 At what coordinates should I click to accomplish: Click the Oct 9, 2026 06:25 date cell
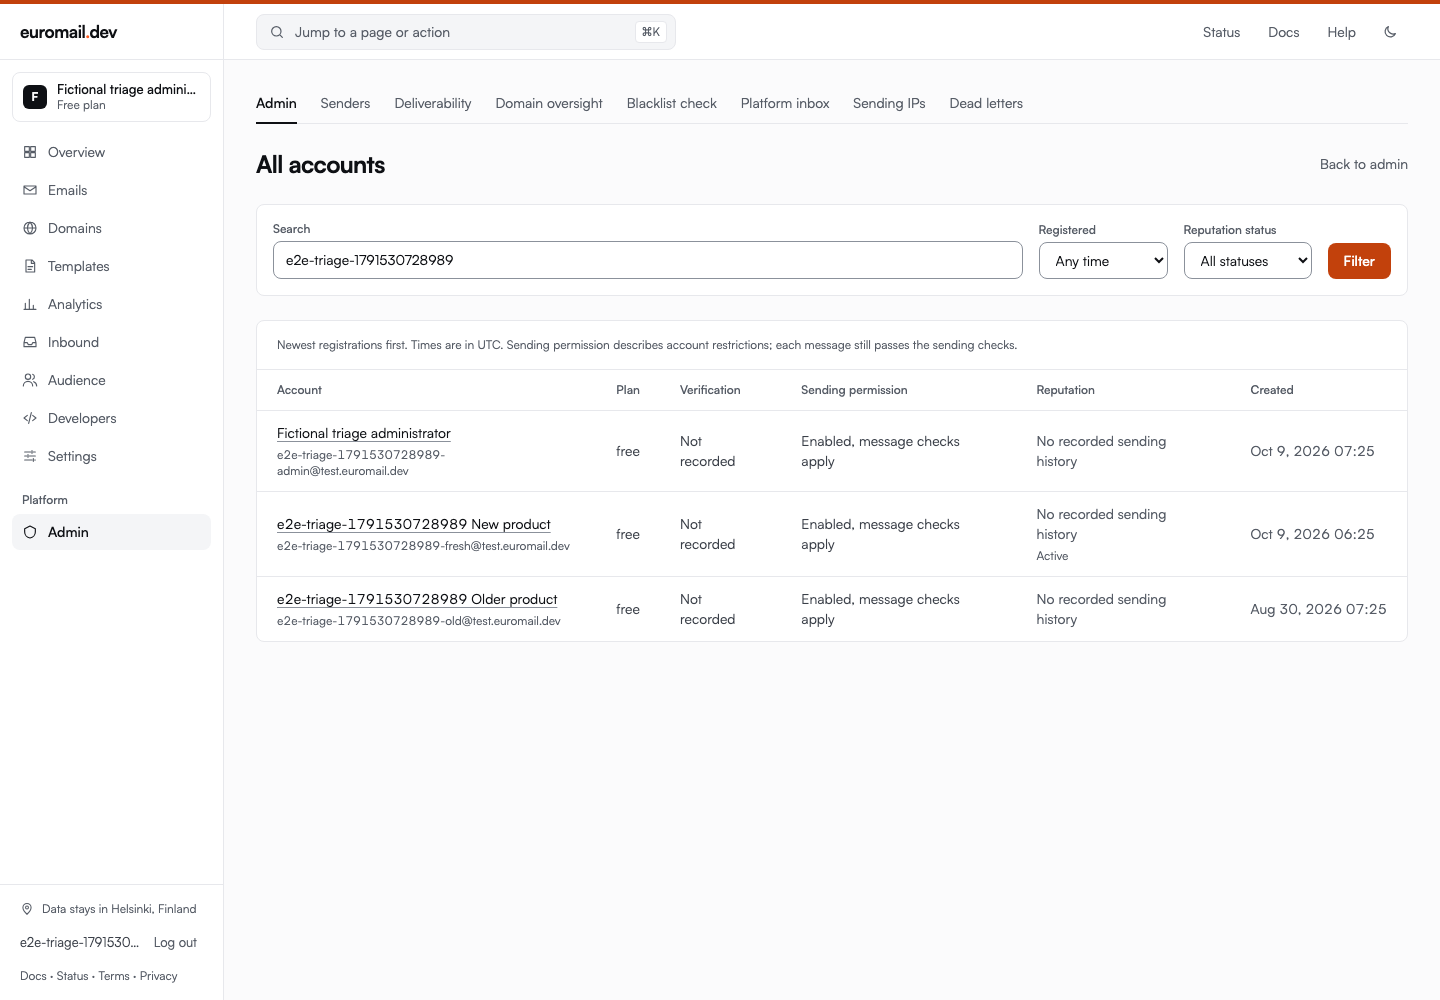tap(1312, 534)
